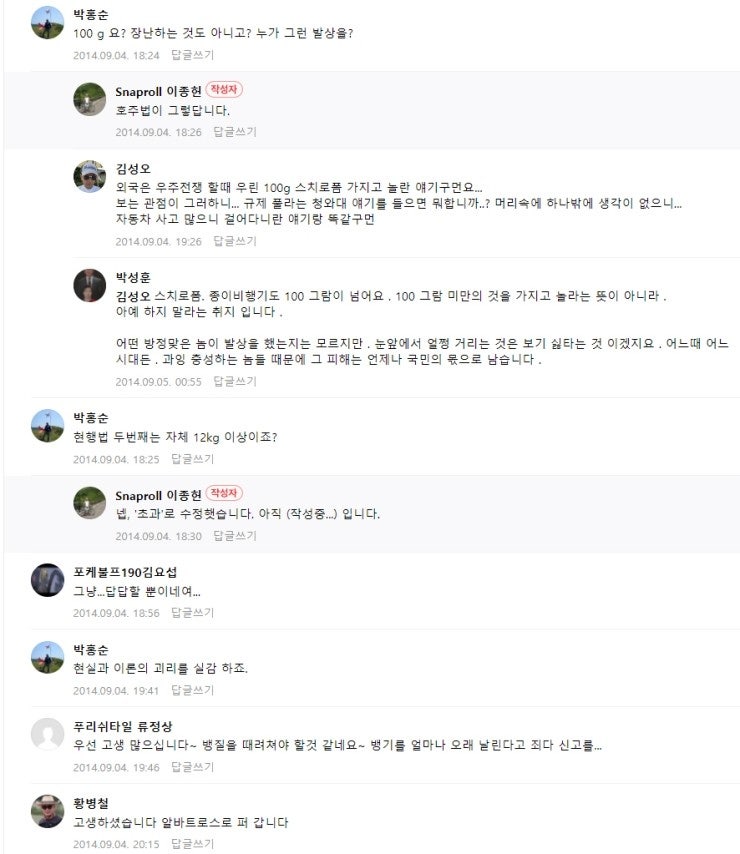The image size is (740, 854).
Task: Click 푸리쉬타일 류정상's default avatar
Action: point(47,734)
